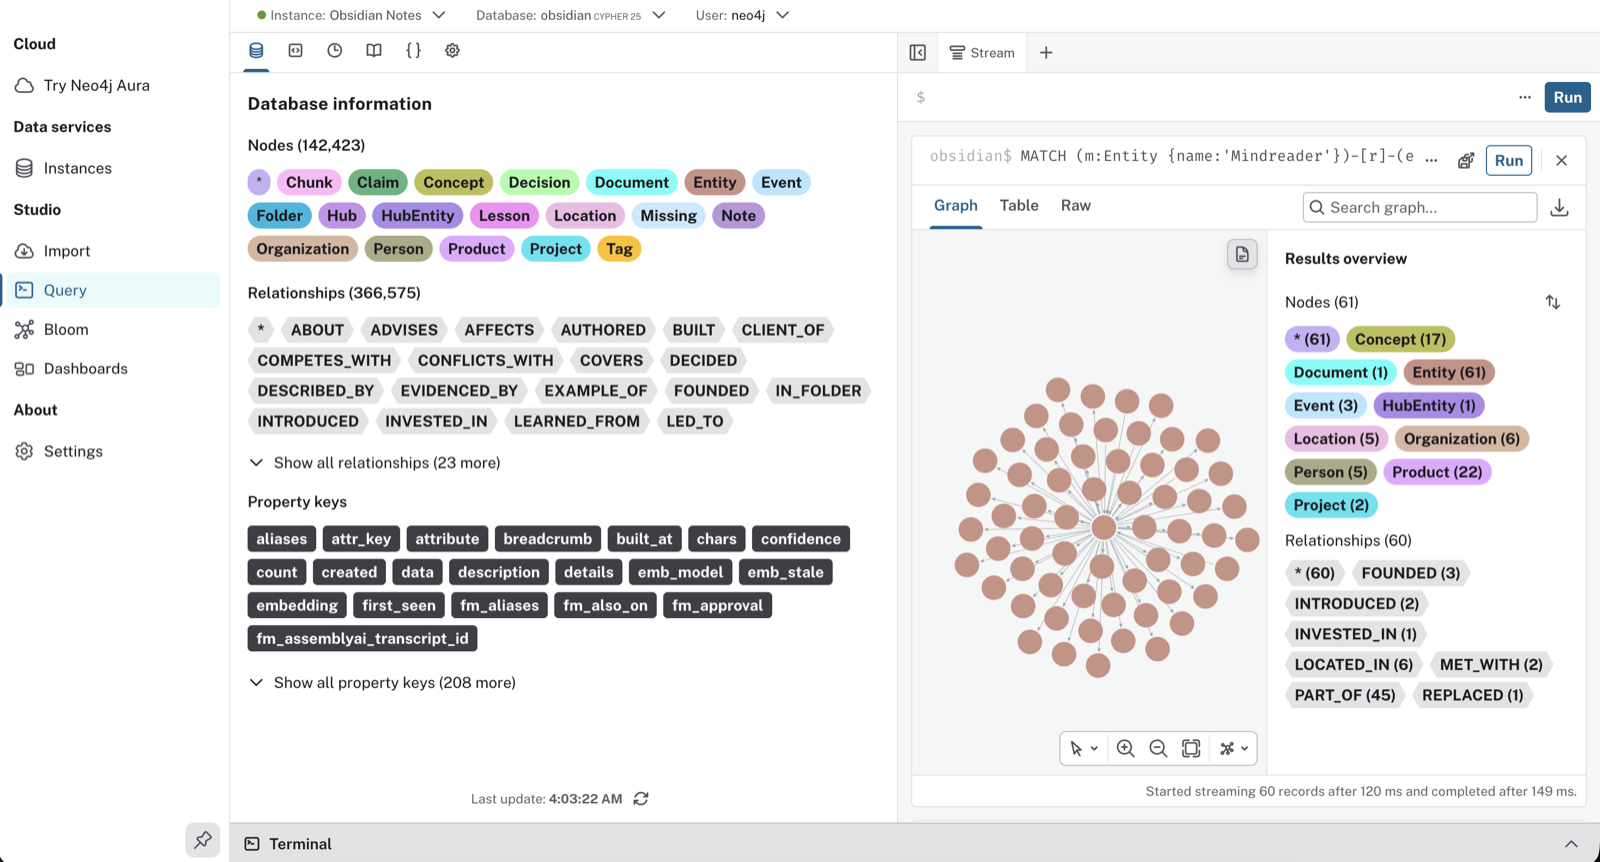Open the Terminal panel label
Image resolution: width=1600 pixels, height=862 pixels.
point(300,844)
